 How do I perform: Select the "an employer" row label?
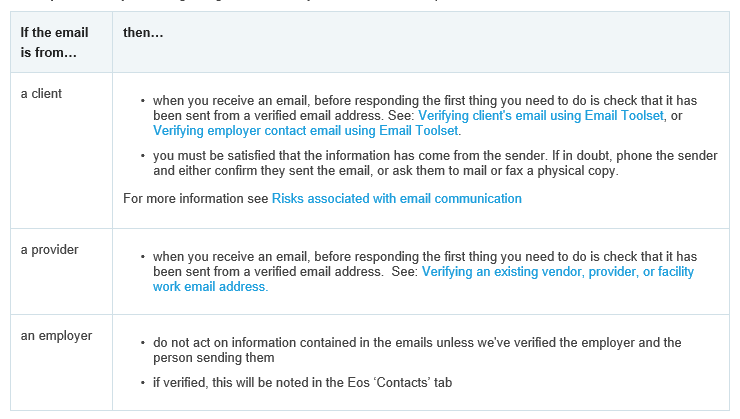(x=56, y=335)
